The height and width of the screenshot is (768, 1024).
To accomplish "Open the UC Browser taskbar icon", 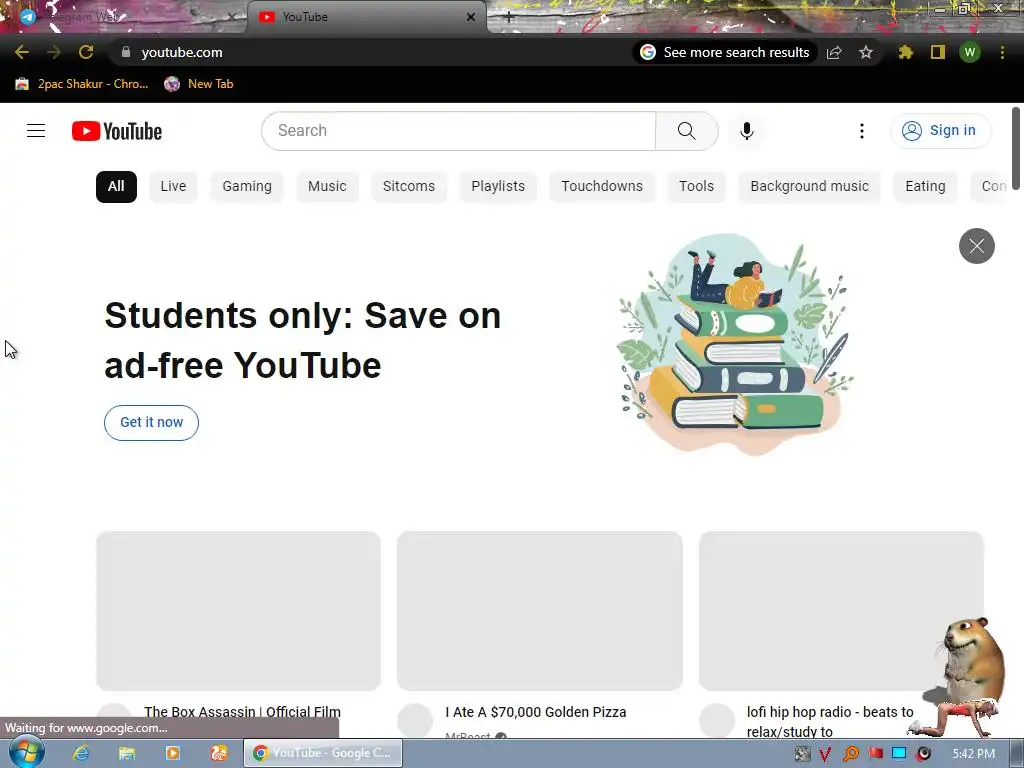I will [x=219, y=754].
